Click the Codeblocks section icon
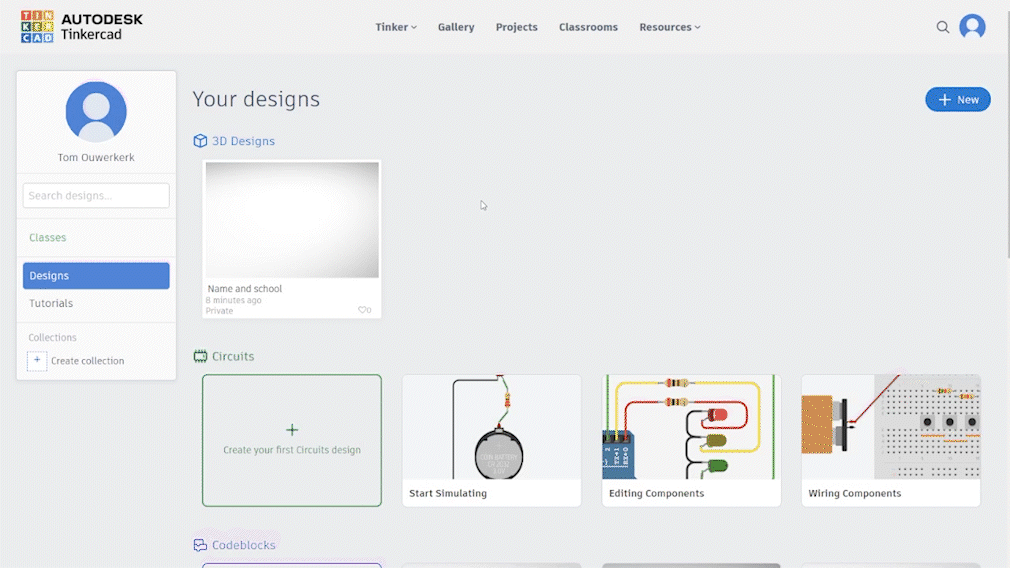 200,545
